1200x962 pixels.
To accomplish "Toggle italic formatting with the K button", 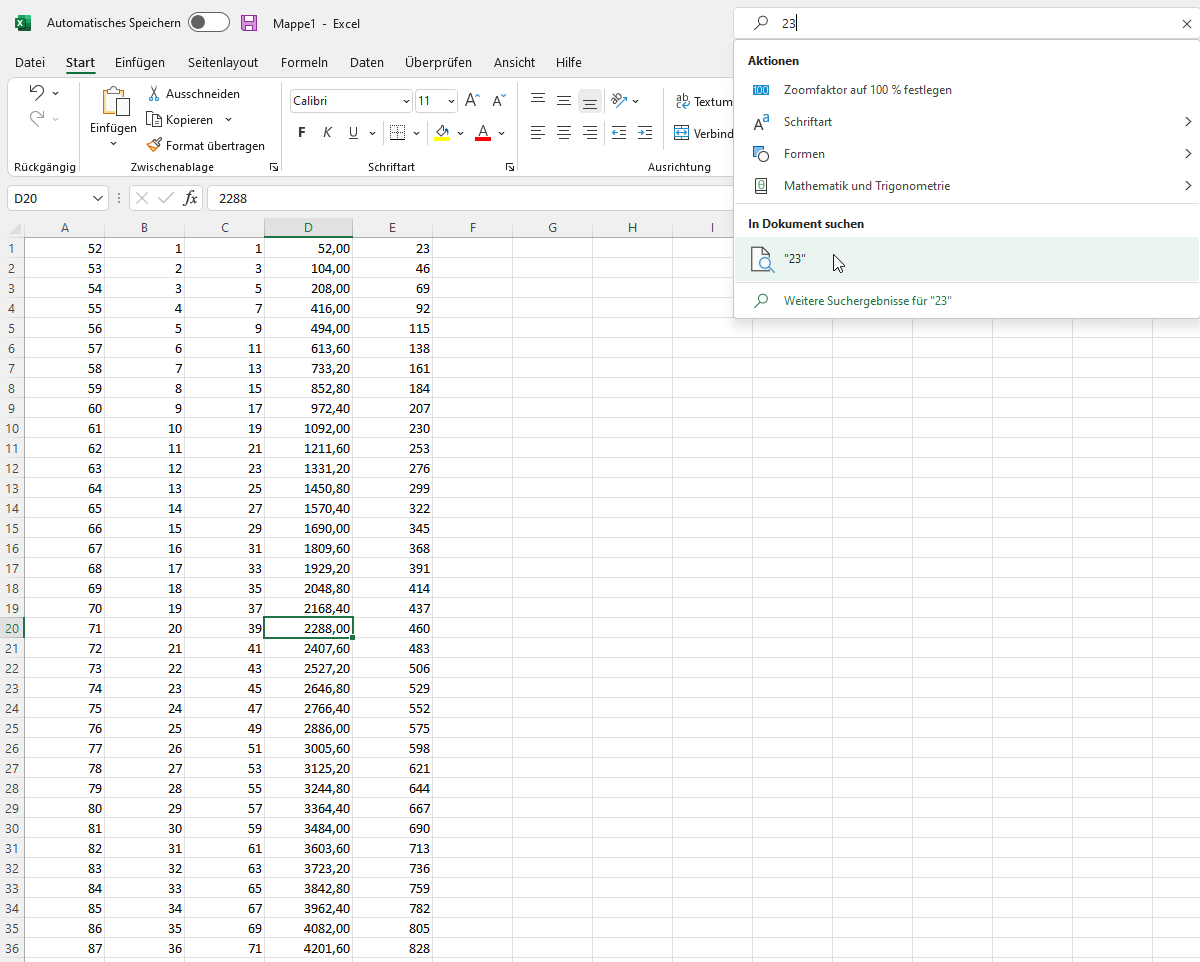I will tap(326, 132).
